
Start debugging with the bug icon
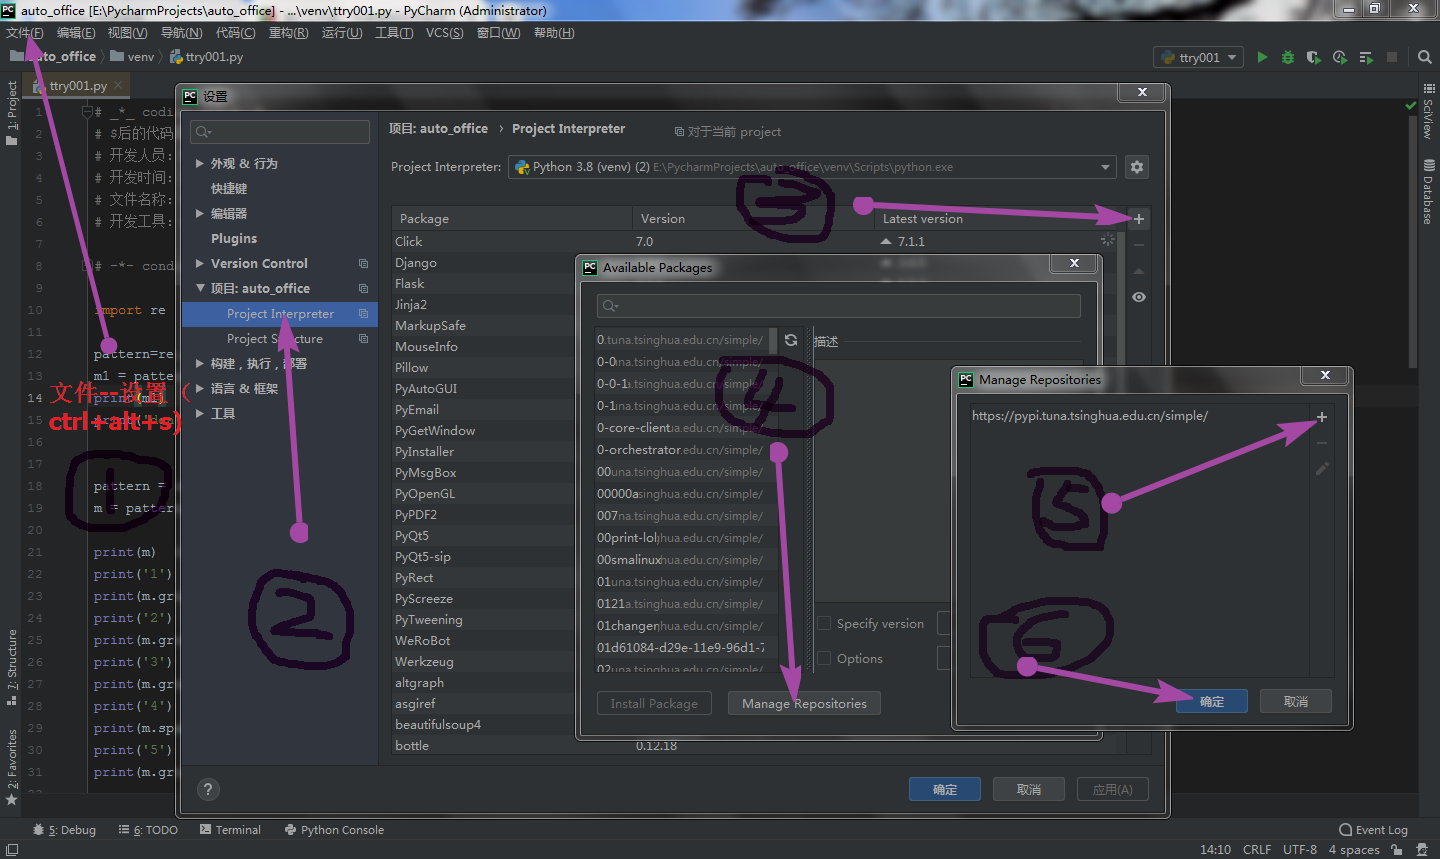point(1288,57)
